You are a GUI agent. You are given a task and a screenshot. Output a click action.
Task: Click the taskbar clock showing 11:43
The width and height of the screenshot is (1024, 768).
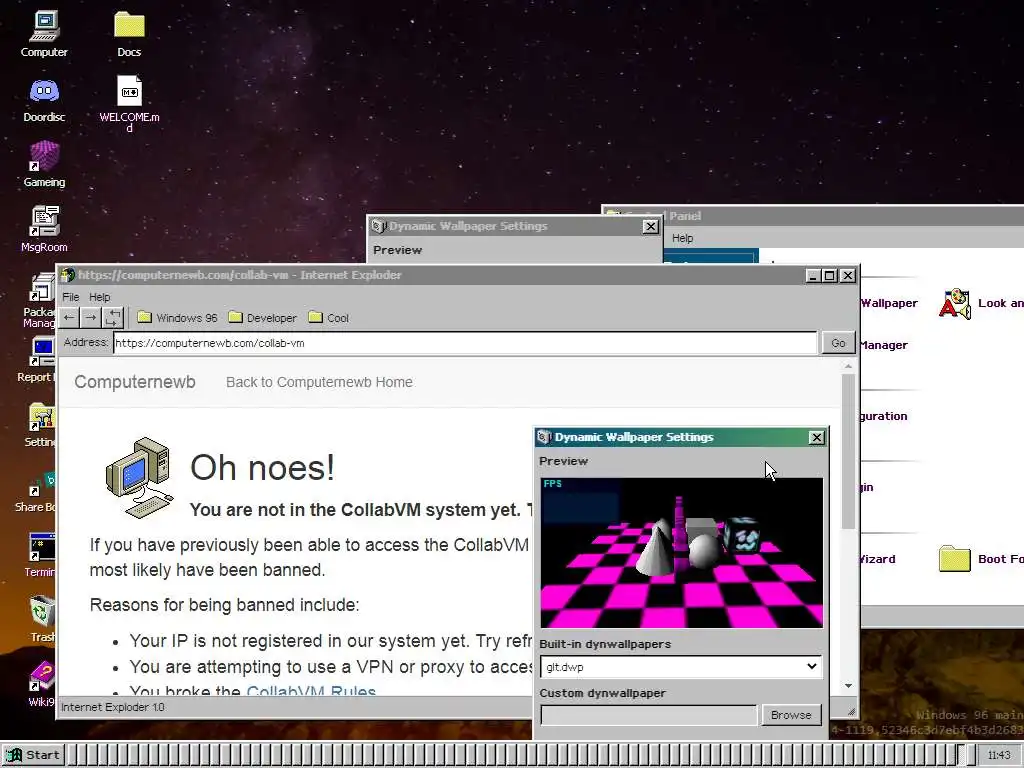click(x=999, y=755)
